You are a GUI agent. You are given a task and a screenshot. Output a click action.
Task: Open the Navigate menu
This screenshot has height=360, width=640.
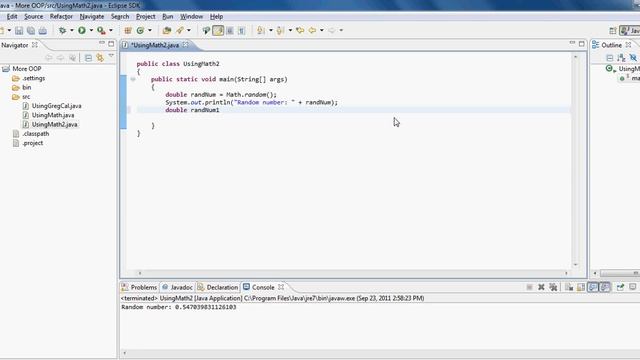(x=92, y=16)
